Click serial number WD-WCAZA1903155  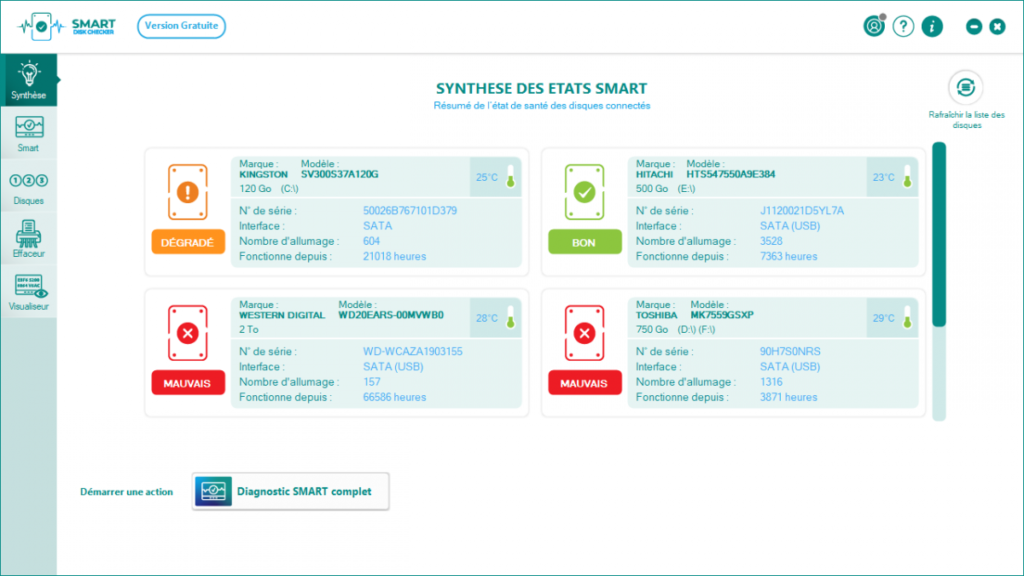(412, 351)
